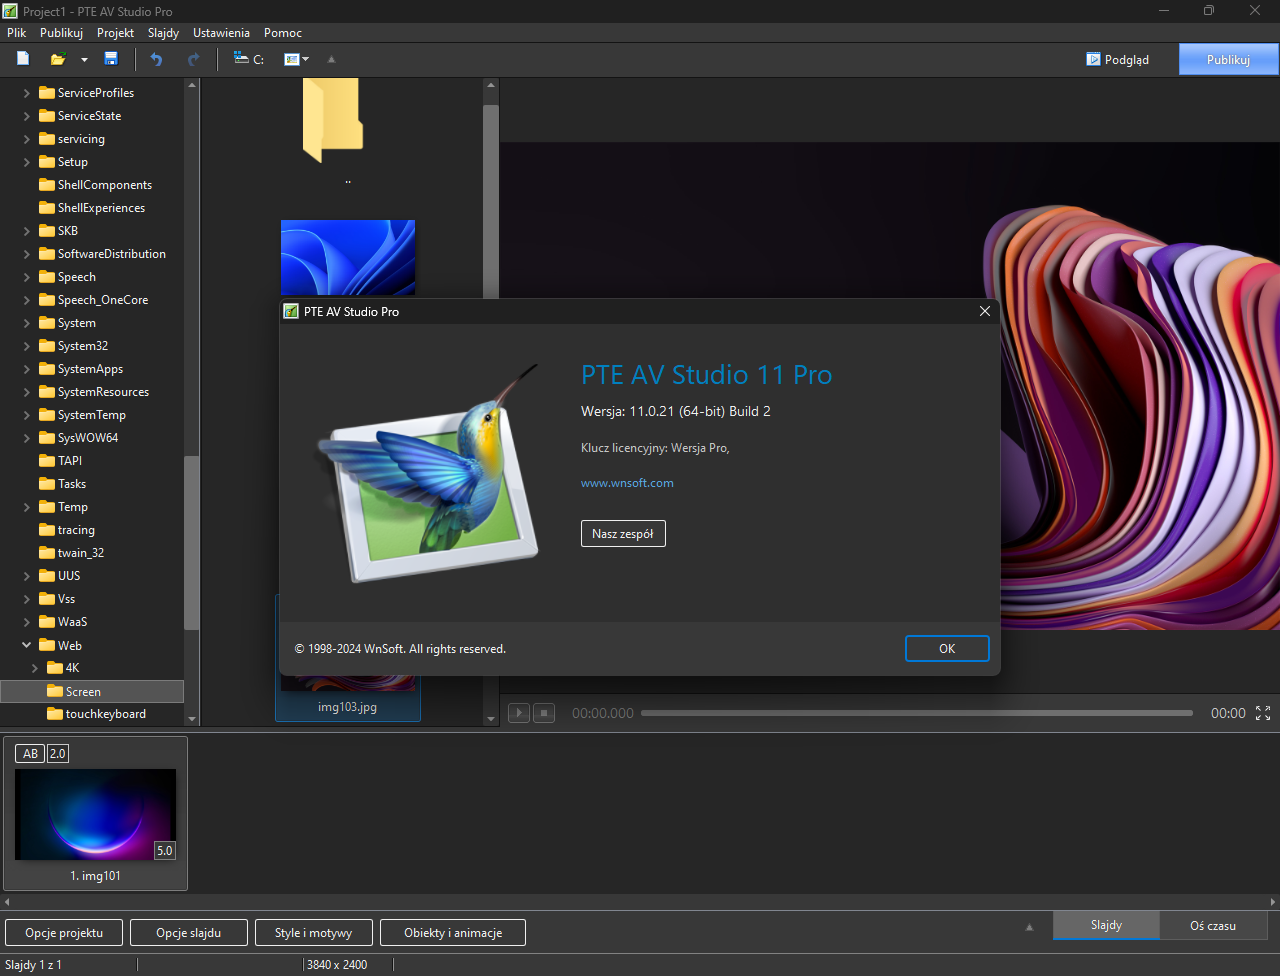Go up one folder level arrow
Image resolution: width=1280 pixels, height=976 pixels.
click(332, 59)
